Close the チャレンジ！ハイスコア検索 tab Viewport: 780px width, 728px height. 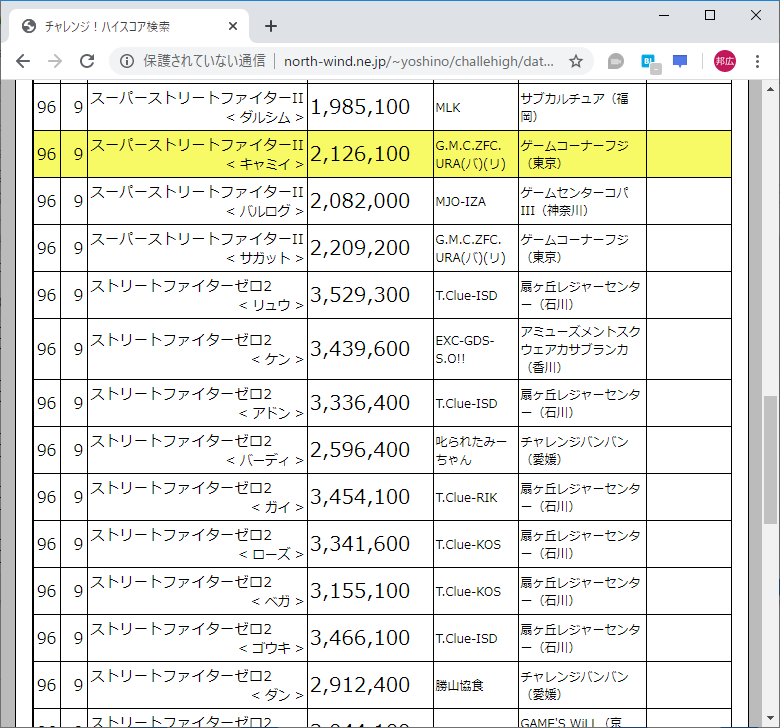233,26
